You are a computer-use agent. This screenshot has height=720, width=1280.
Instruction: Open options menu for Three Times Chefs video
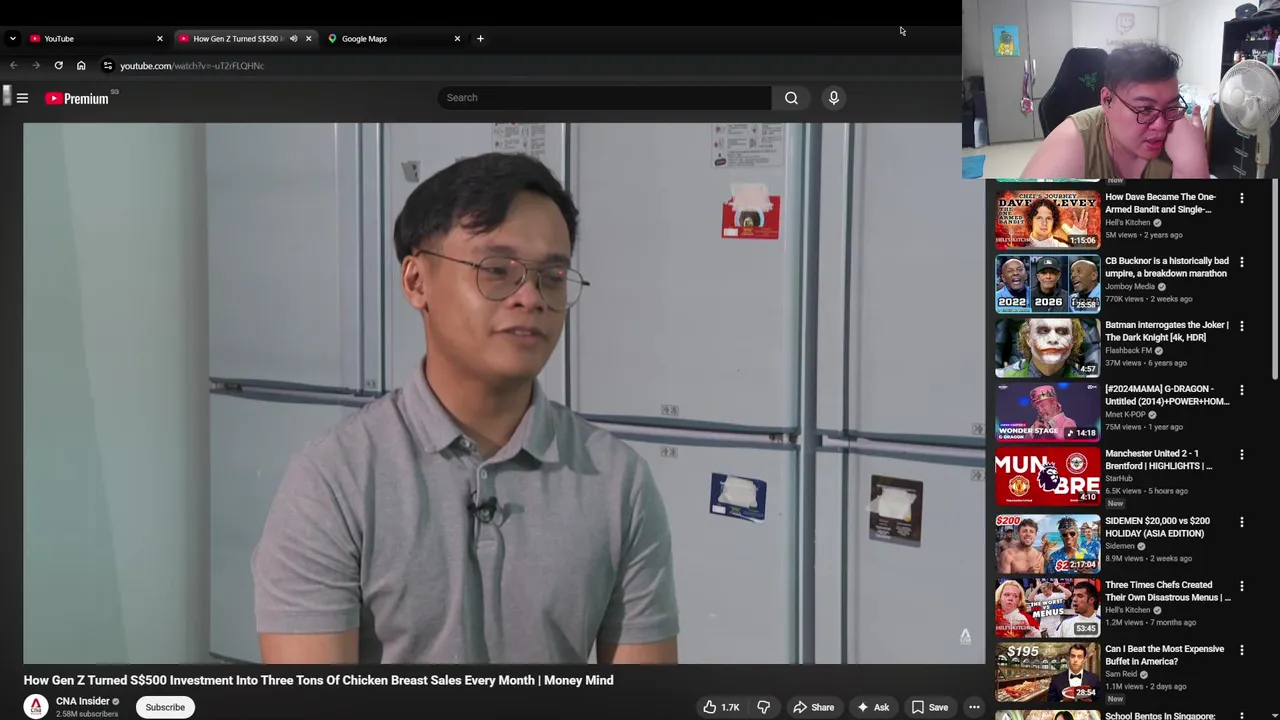pos(1242,586)
